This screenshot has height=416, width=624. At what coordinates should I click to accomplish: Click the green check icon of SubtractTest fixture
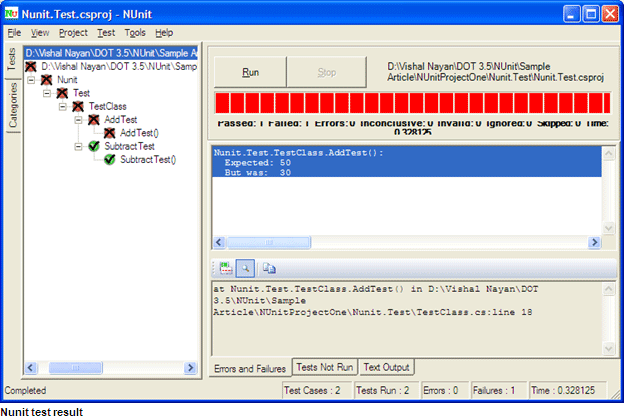point(94,146)
